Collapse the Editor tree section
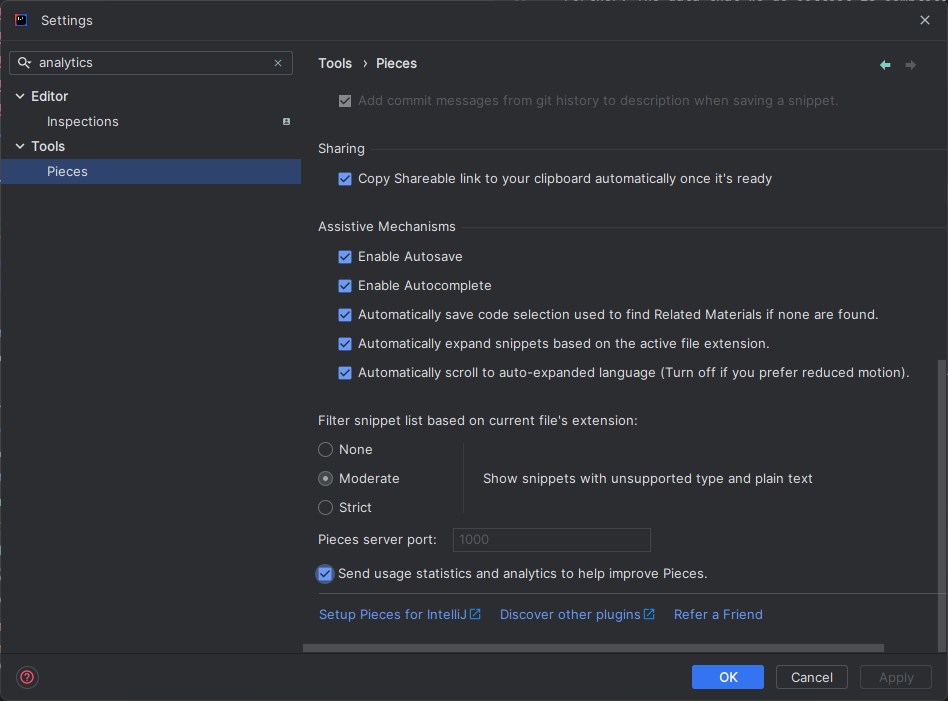 20,97
